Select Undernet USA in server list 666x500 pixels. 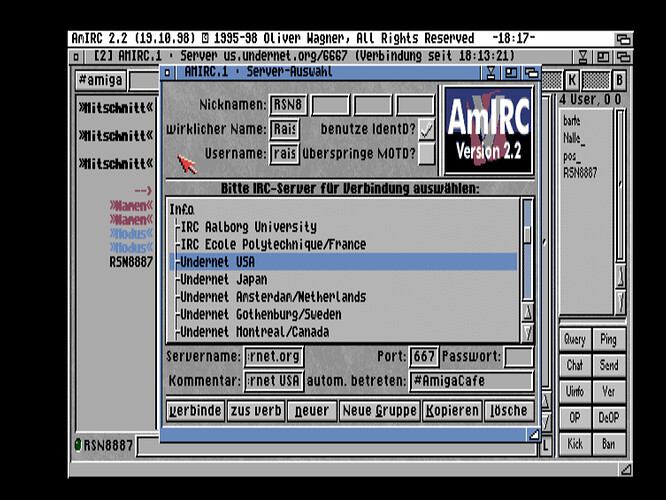click(x=343, y=262)
